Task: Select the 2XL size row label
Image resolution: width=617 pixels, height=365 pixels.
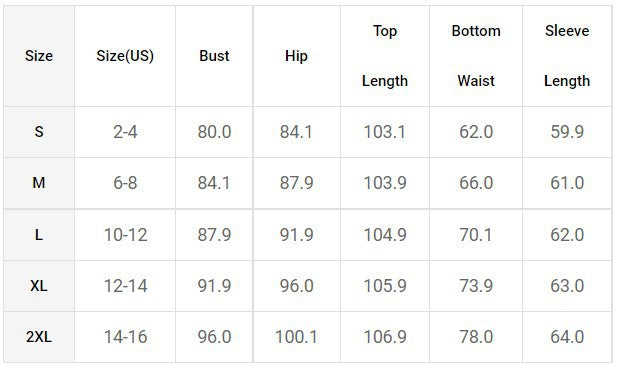Action: [39, 337]
